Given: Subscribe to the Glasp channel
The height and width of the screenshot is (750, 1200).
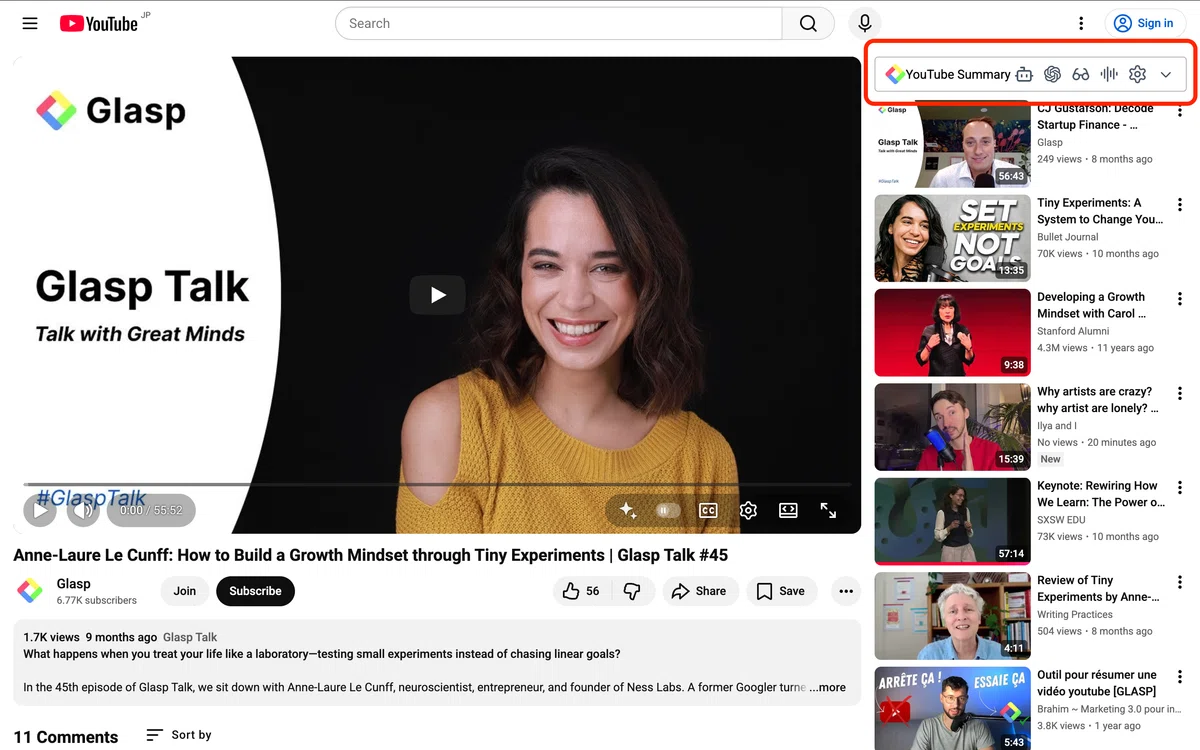Looking at the screenshot, I should [255, 591].
